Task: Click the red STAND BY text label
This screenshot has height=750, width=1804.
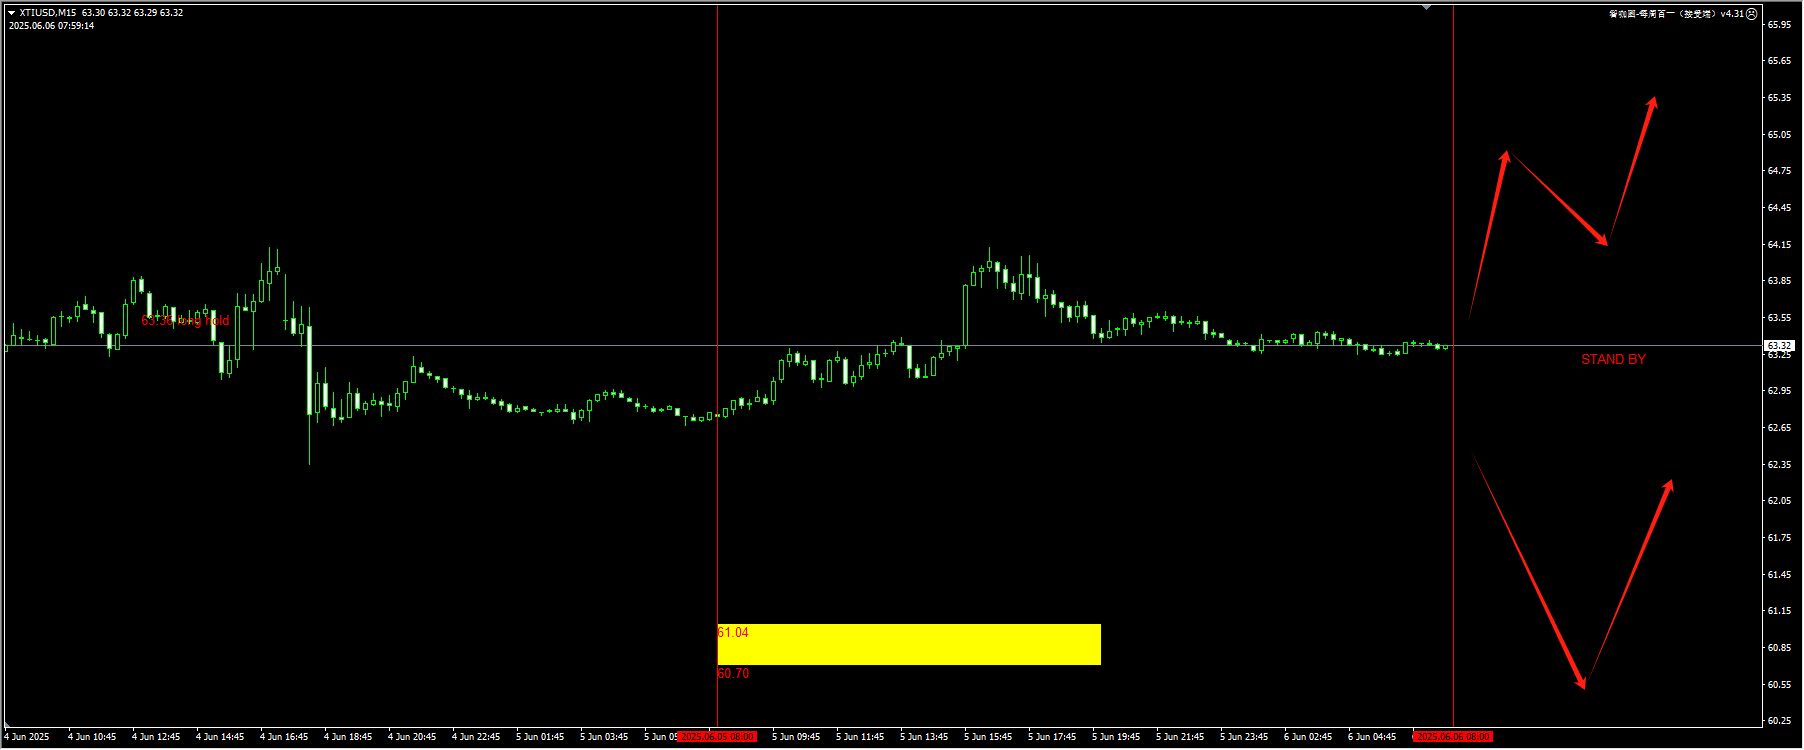Action: (x=1612, y=359)
